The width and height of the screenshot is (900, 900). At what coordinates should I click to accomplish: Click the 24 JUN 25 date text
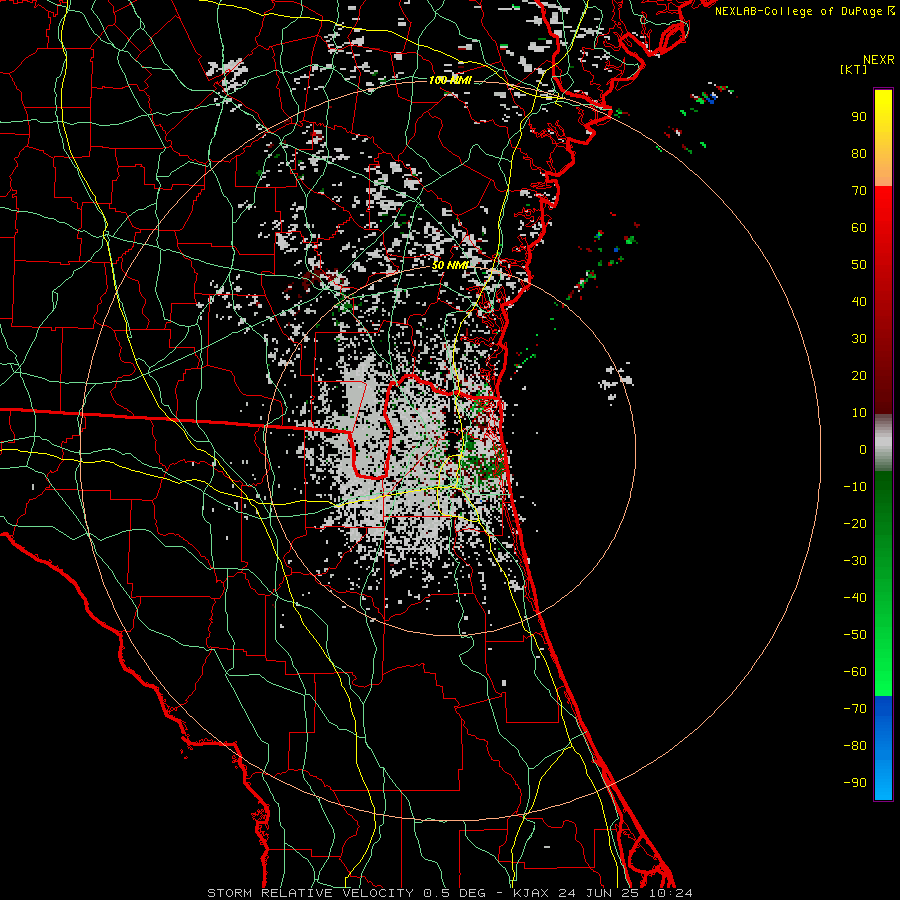click(599, 893)
